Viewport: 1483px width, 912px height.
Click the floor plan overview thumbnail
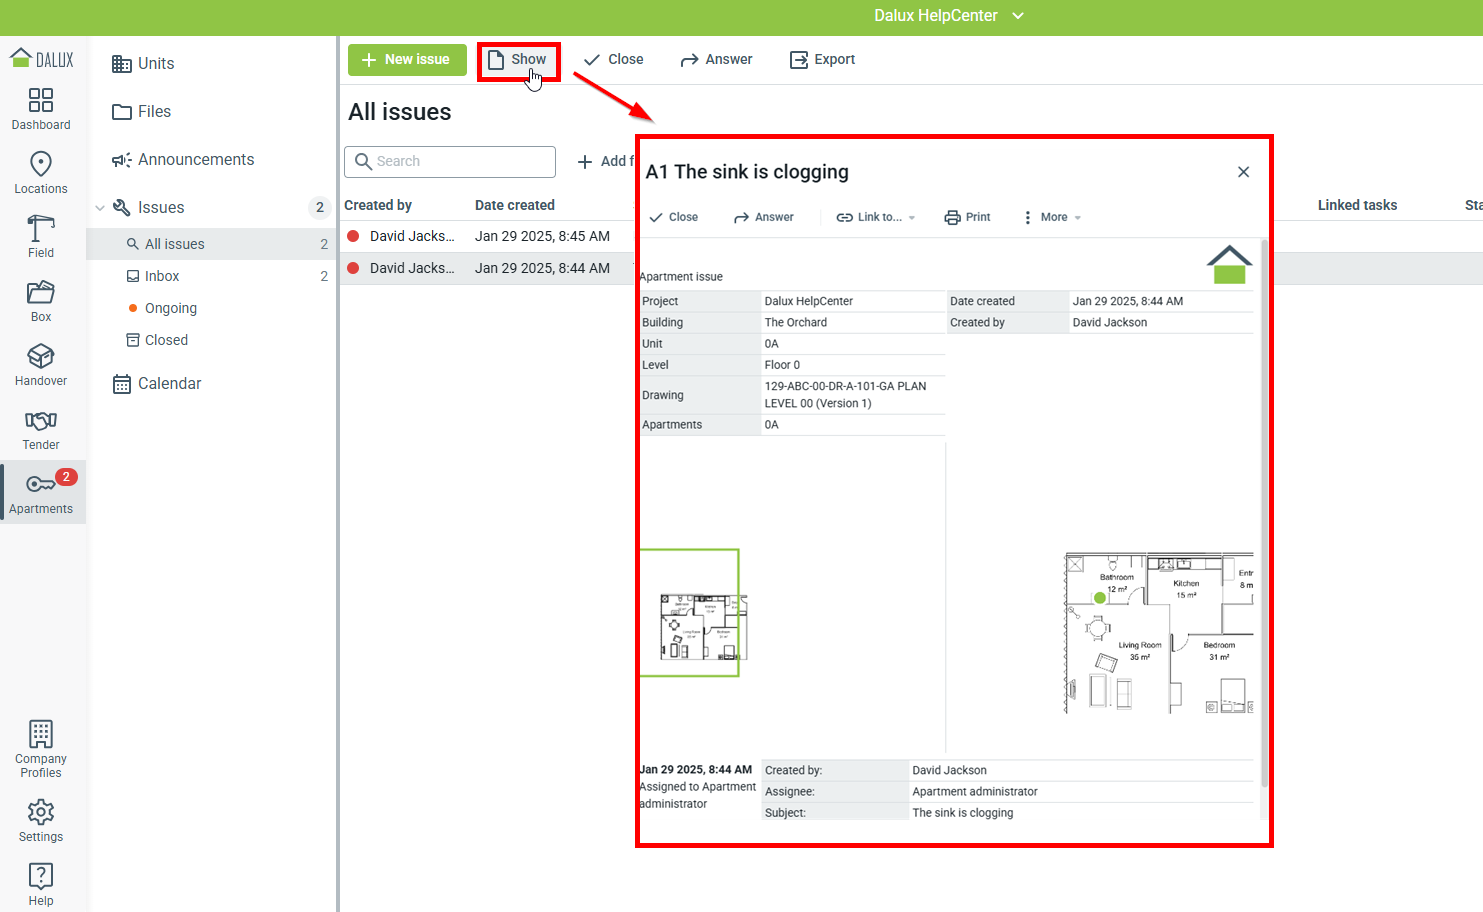(690, 613)
